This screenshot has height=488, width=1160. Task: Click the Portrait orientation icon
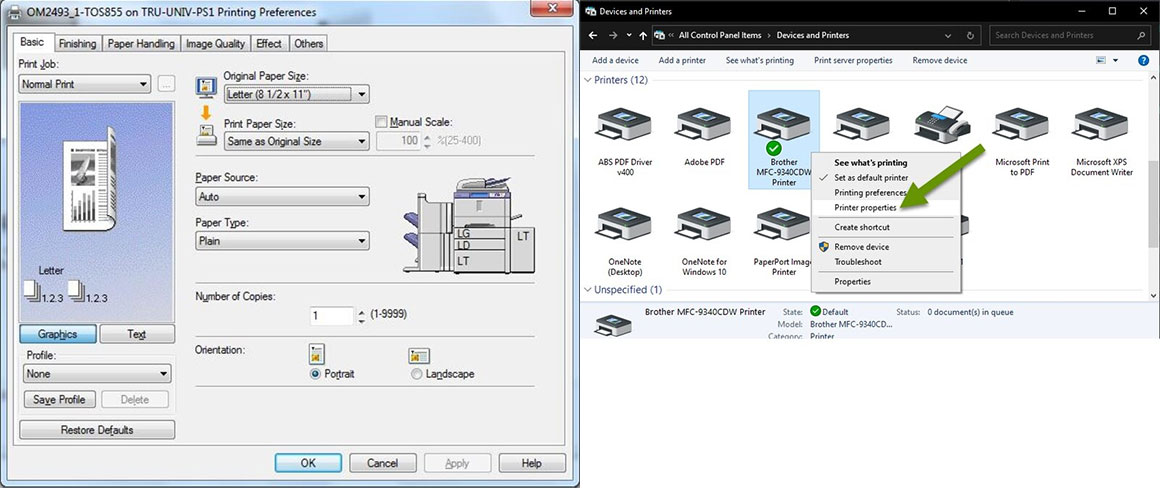[x=317, y=353]
